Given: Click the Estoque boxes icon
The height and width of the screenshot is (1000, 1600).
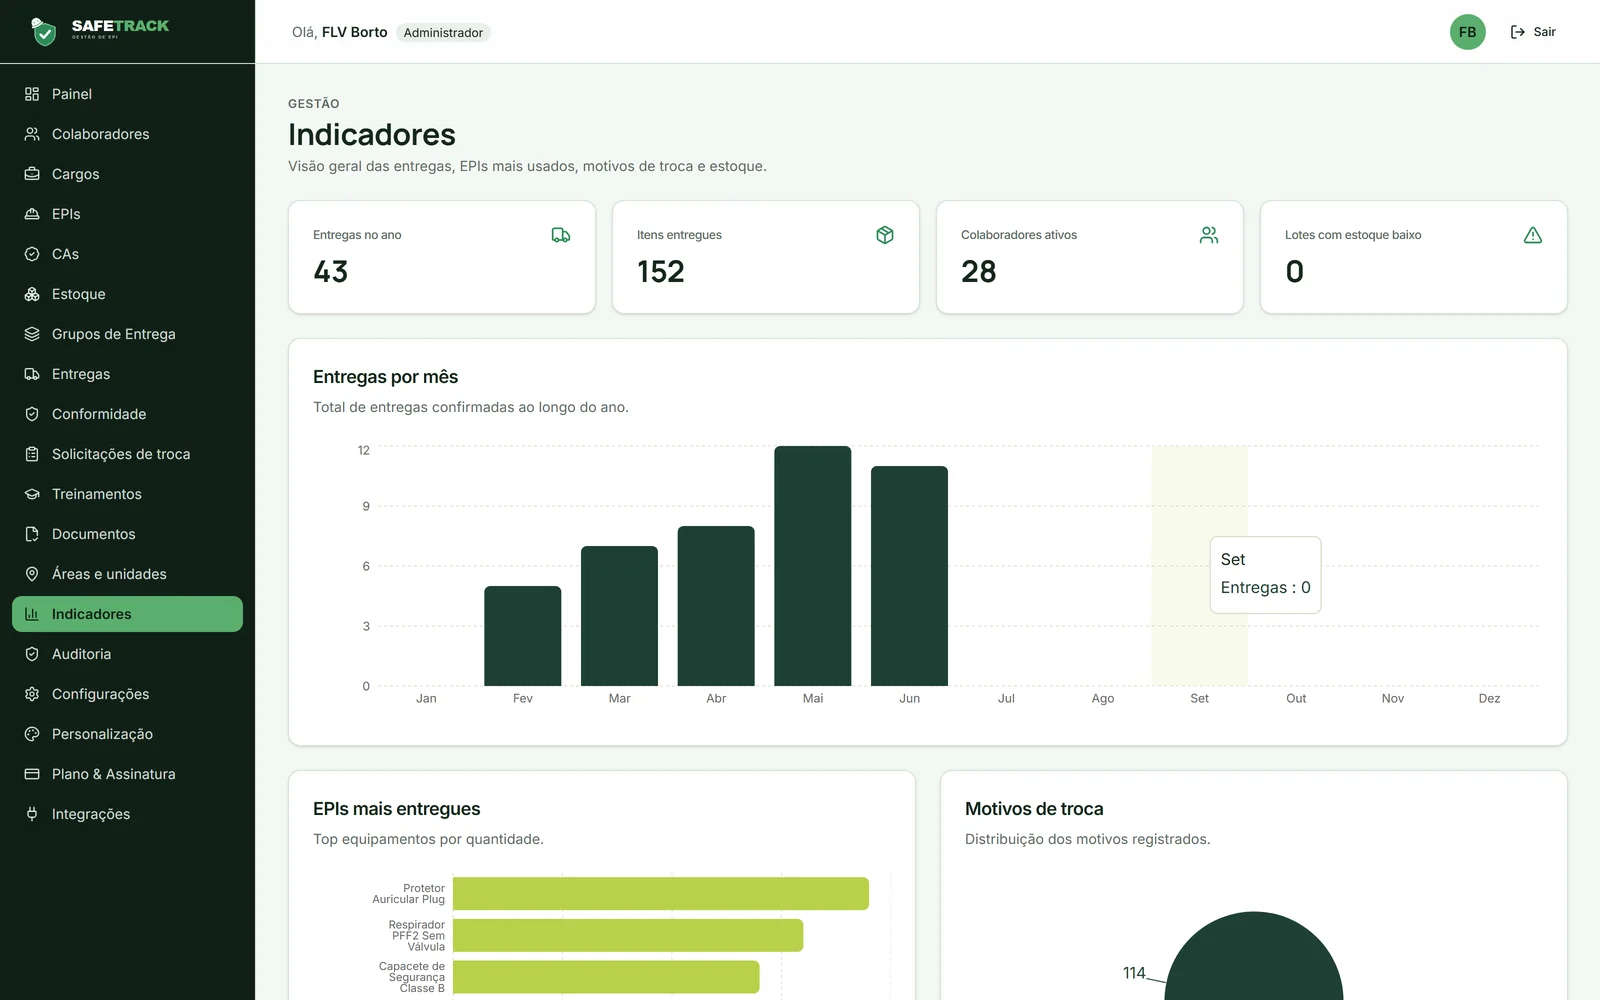Looking at the screenshot, I should coord(32,294).
